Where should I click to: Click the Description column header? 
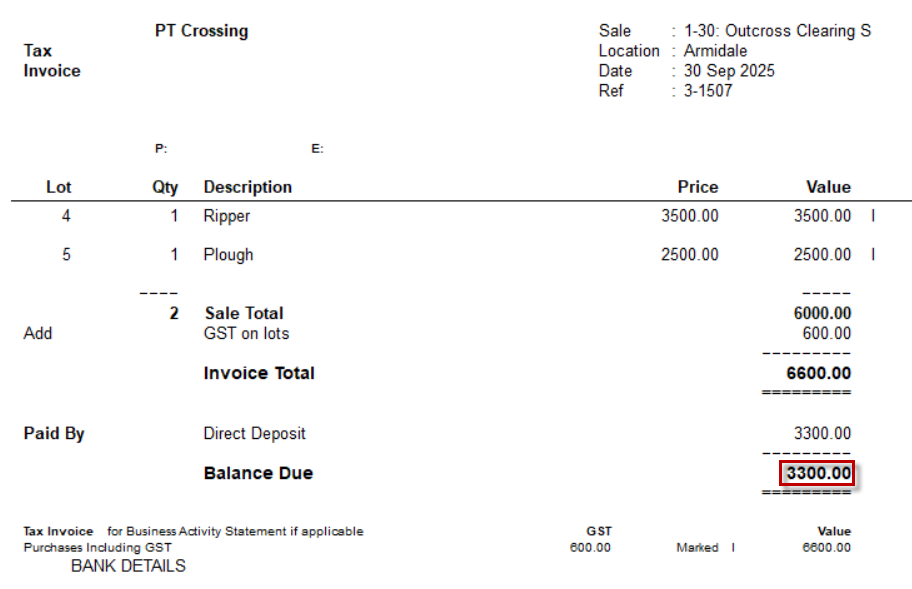pos(247,187)
